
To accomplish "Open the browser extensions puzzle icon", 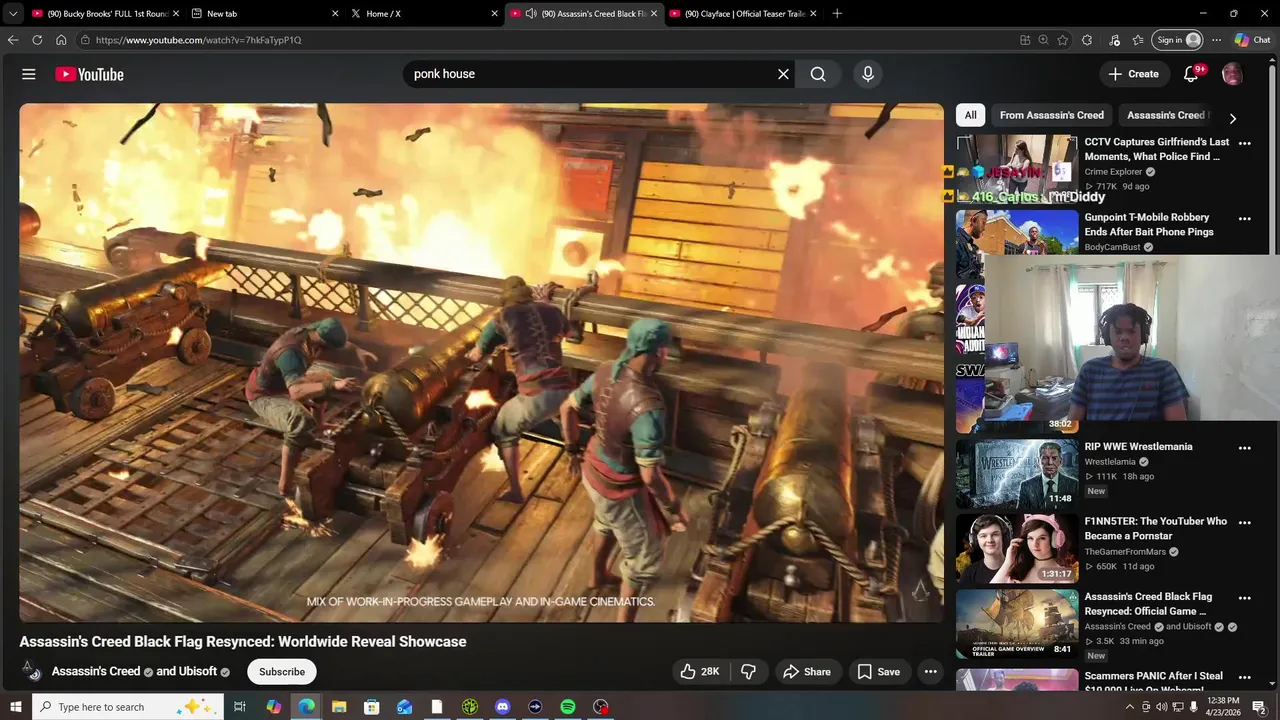I will [x=1087, y=40].
